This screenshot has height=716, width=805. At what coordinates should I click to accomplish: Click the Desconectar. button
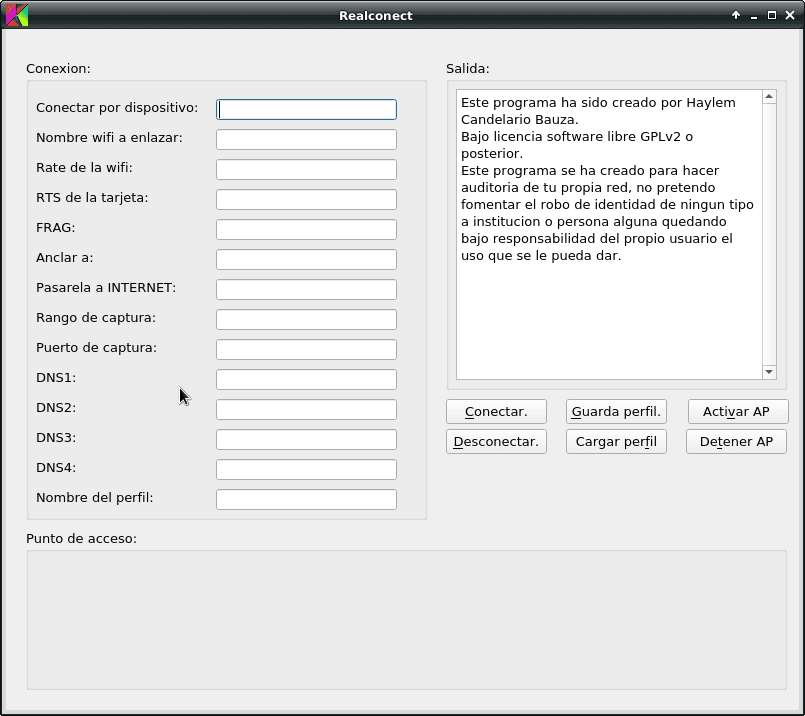496,441
